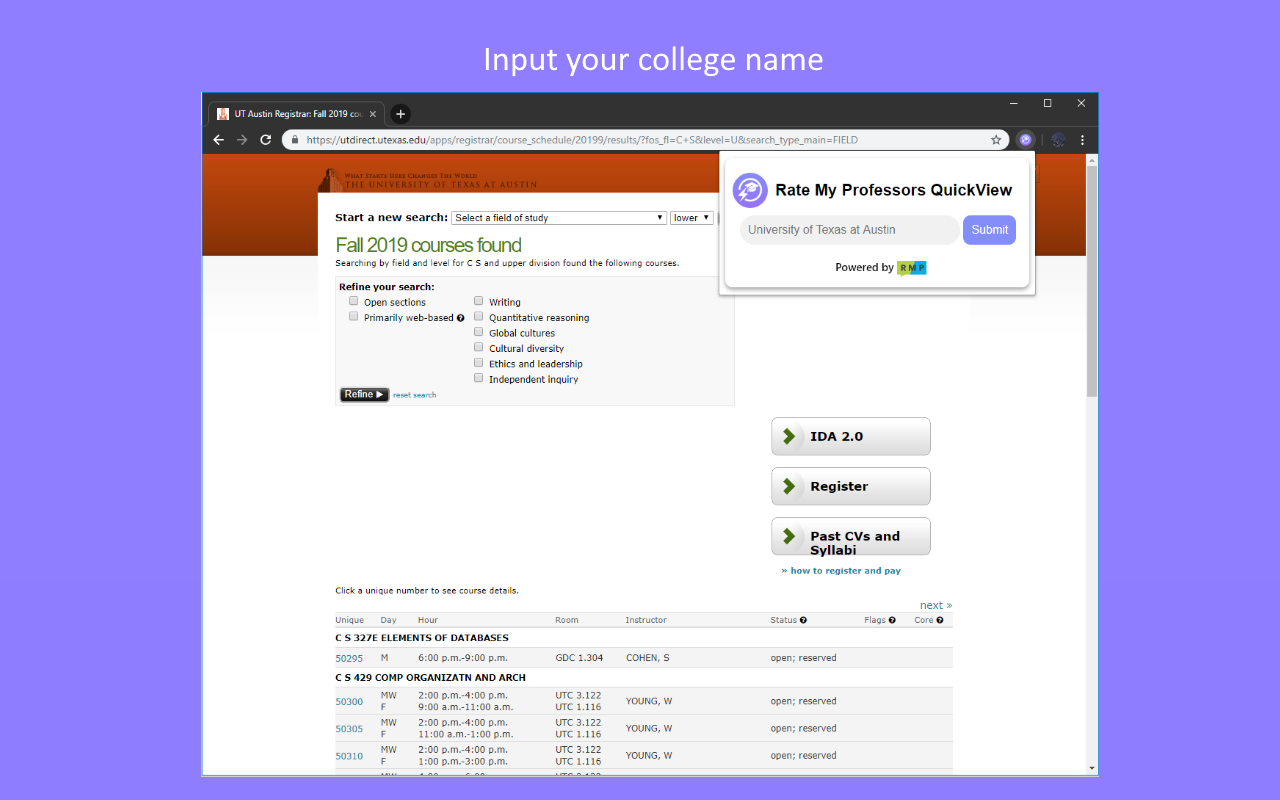Open a new tab with the plus button
The height and width of the screenshot is (800, 1280).
[x=400, y=114]
